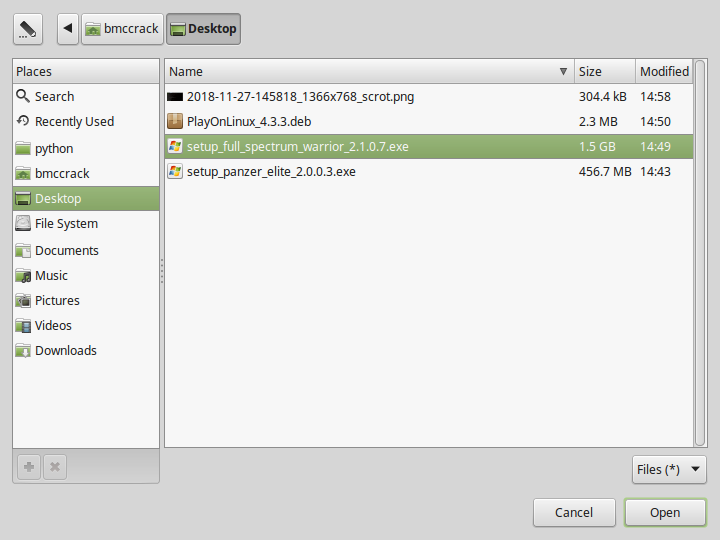Sort by Size column header
Image resolution: width=720 pixels, height=540 pixels.
[x=605, y=71]
